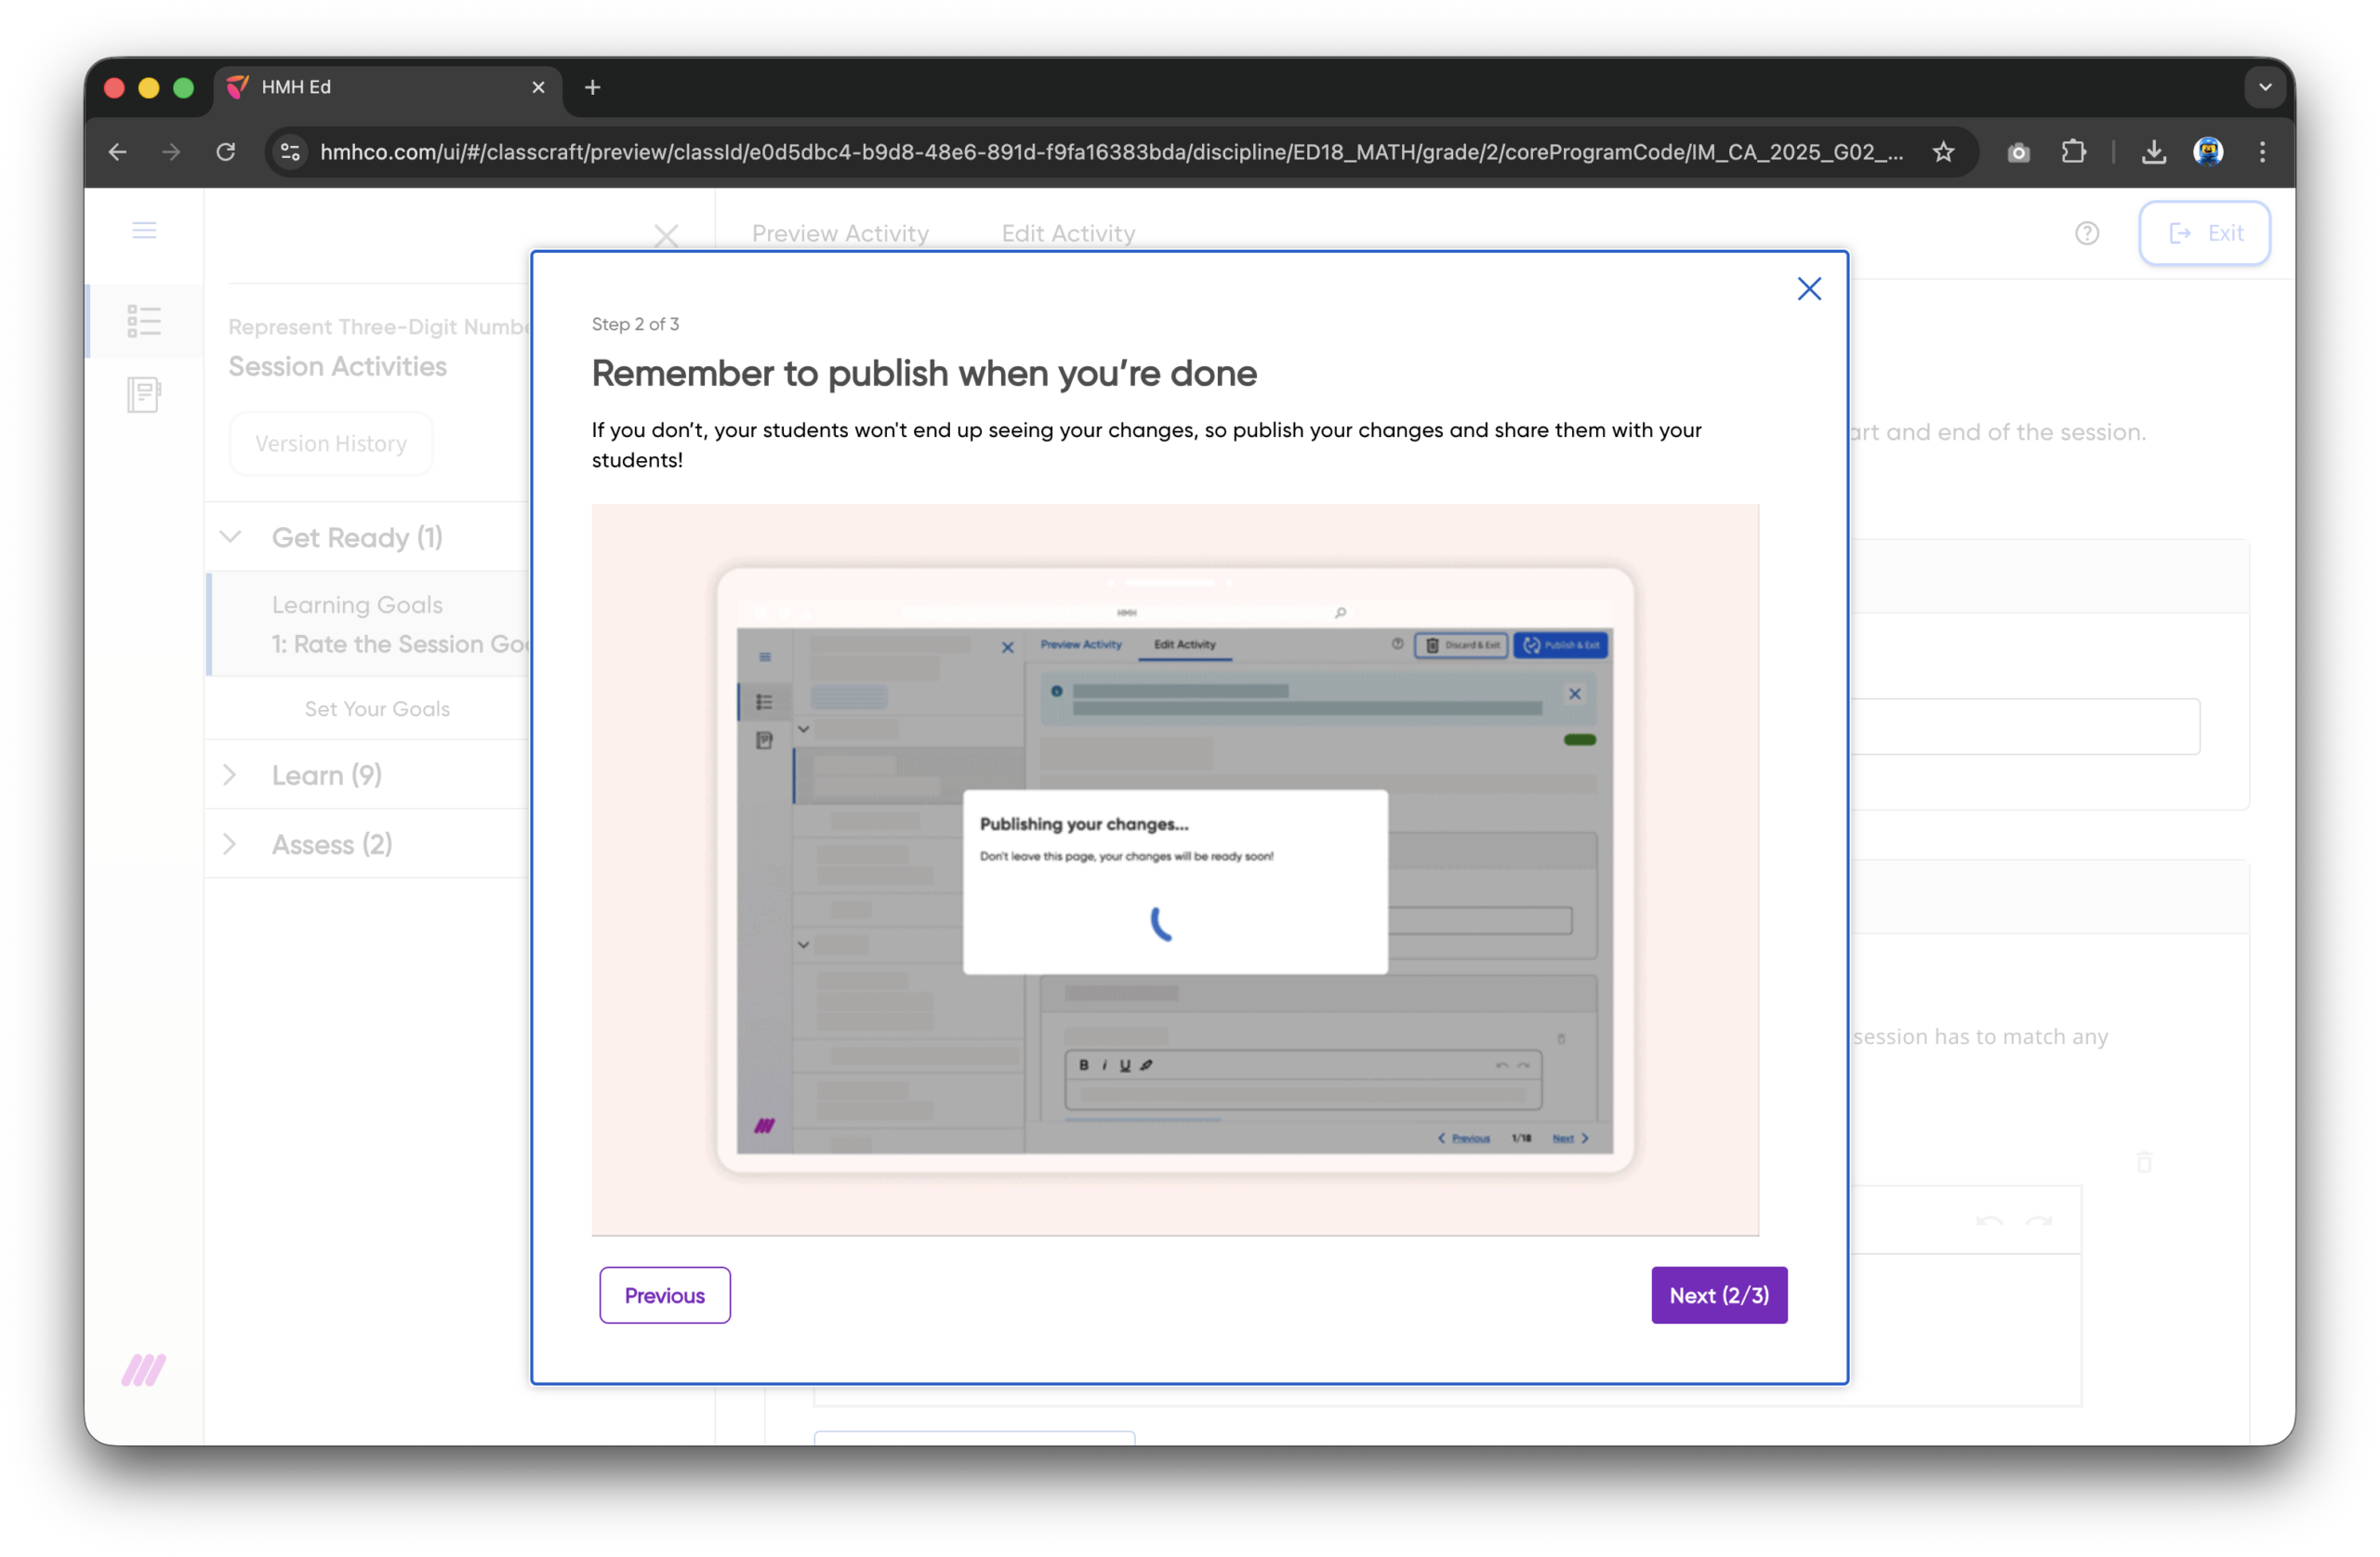The height and width of the screenshot is (1557, 2380).
Task: Click the tutorial preview image
Action: pos(1174,869)
